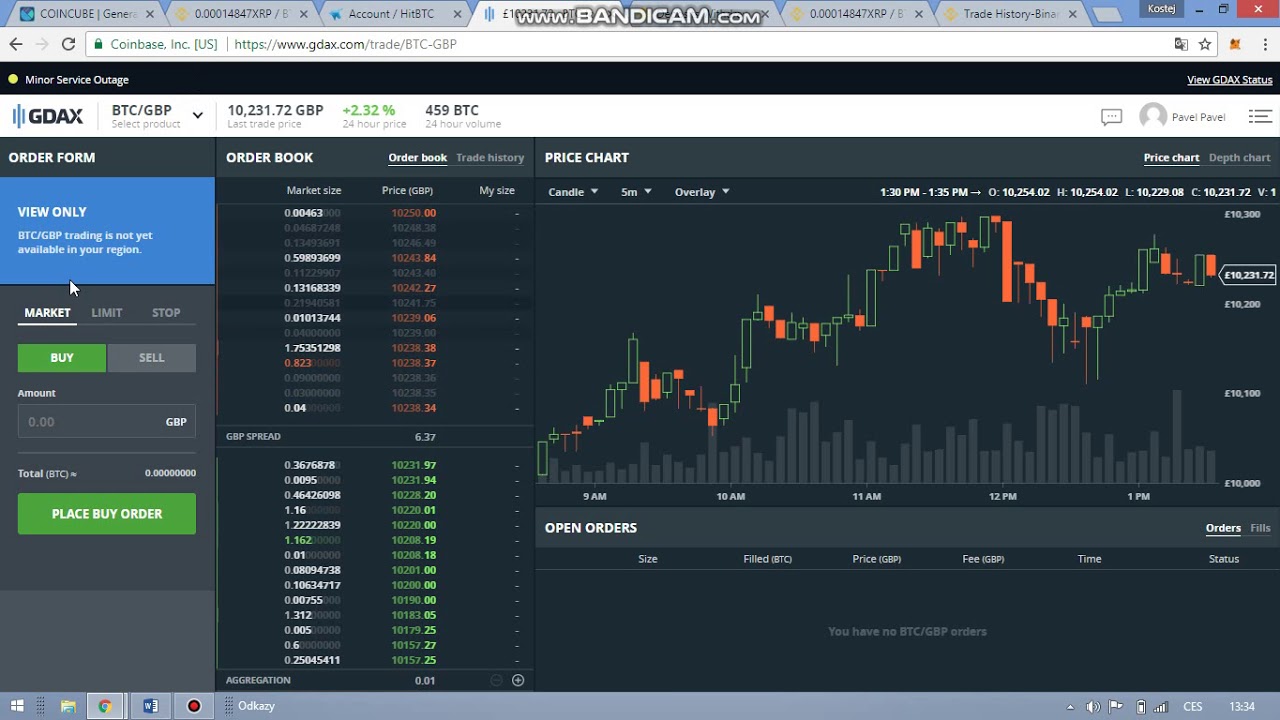Click the Odkazy links toolbar on taskbar
This screenshot has height=720, width=1280.
pos(256,706)
